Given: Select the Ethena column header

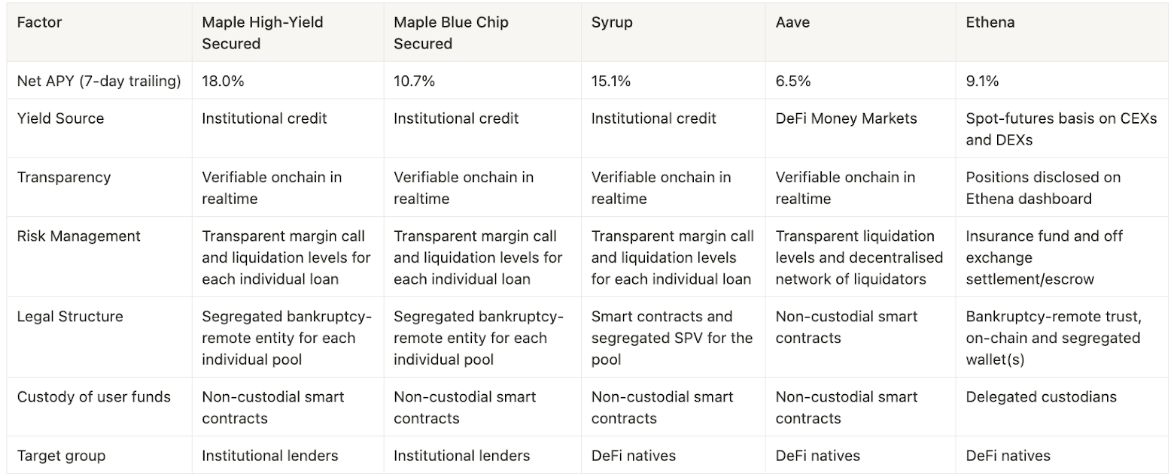Looking at the screenshot, I should pos(990,22).
